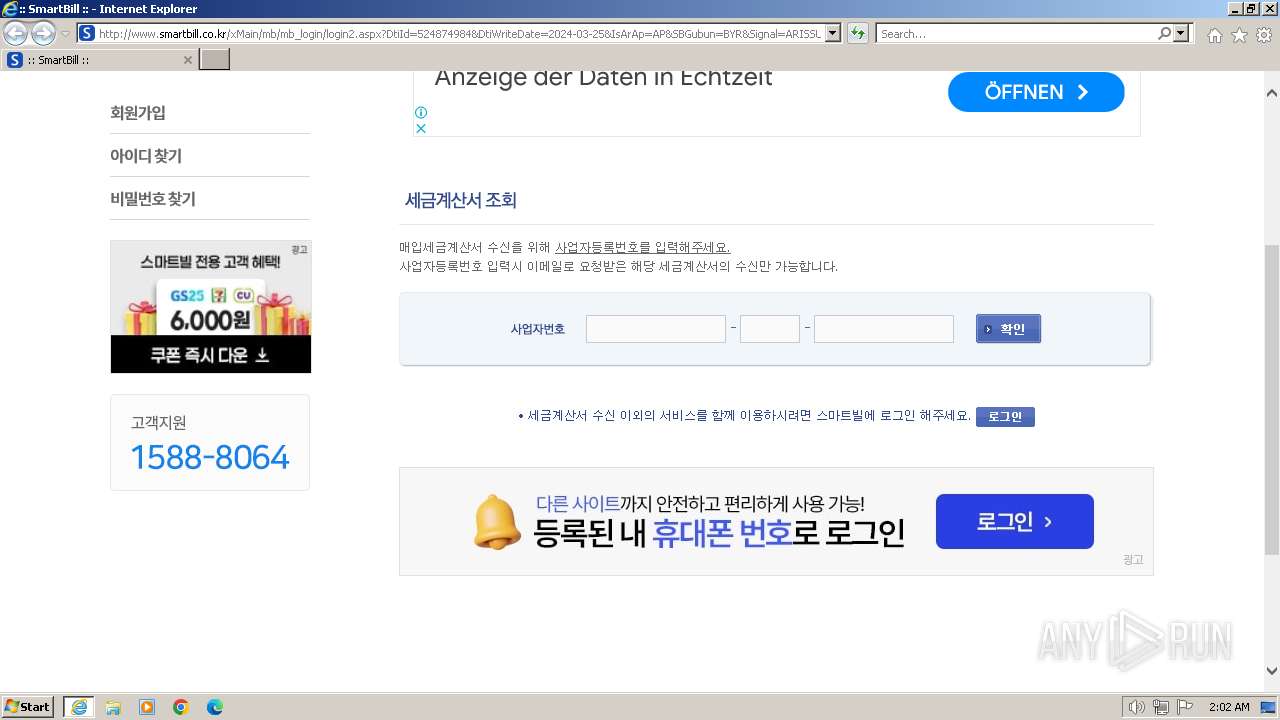Image resolution: width=1280 pixels, height=720 pixels.
Task: Go forward with the browser Forward arrow
Action: (43, 34)
